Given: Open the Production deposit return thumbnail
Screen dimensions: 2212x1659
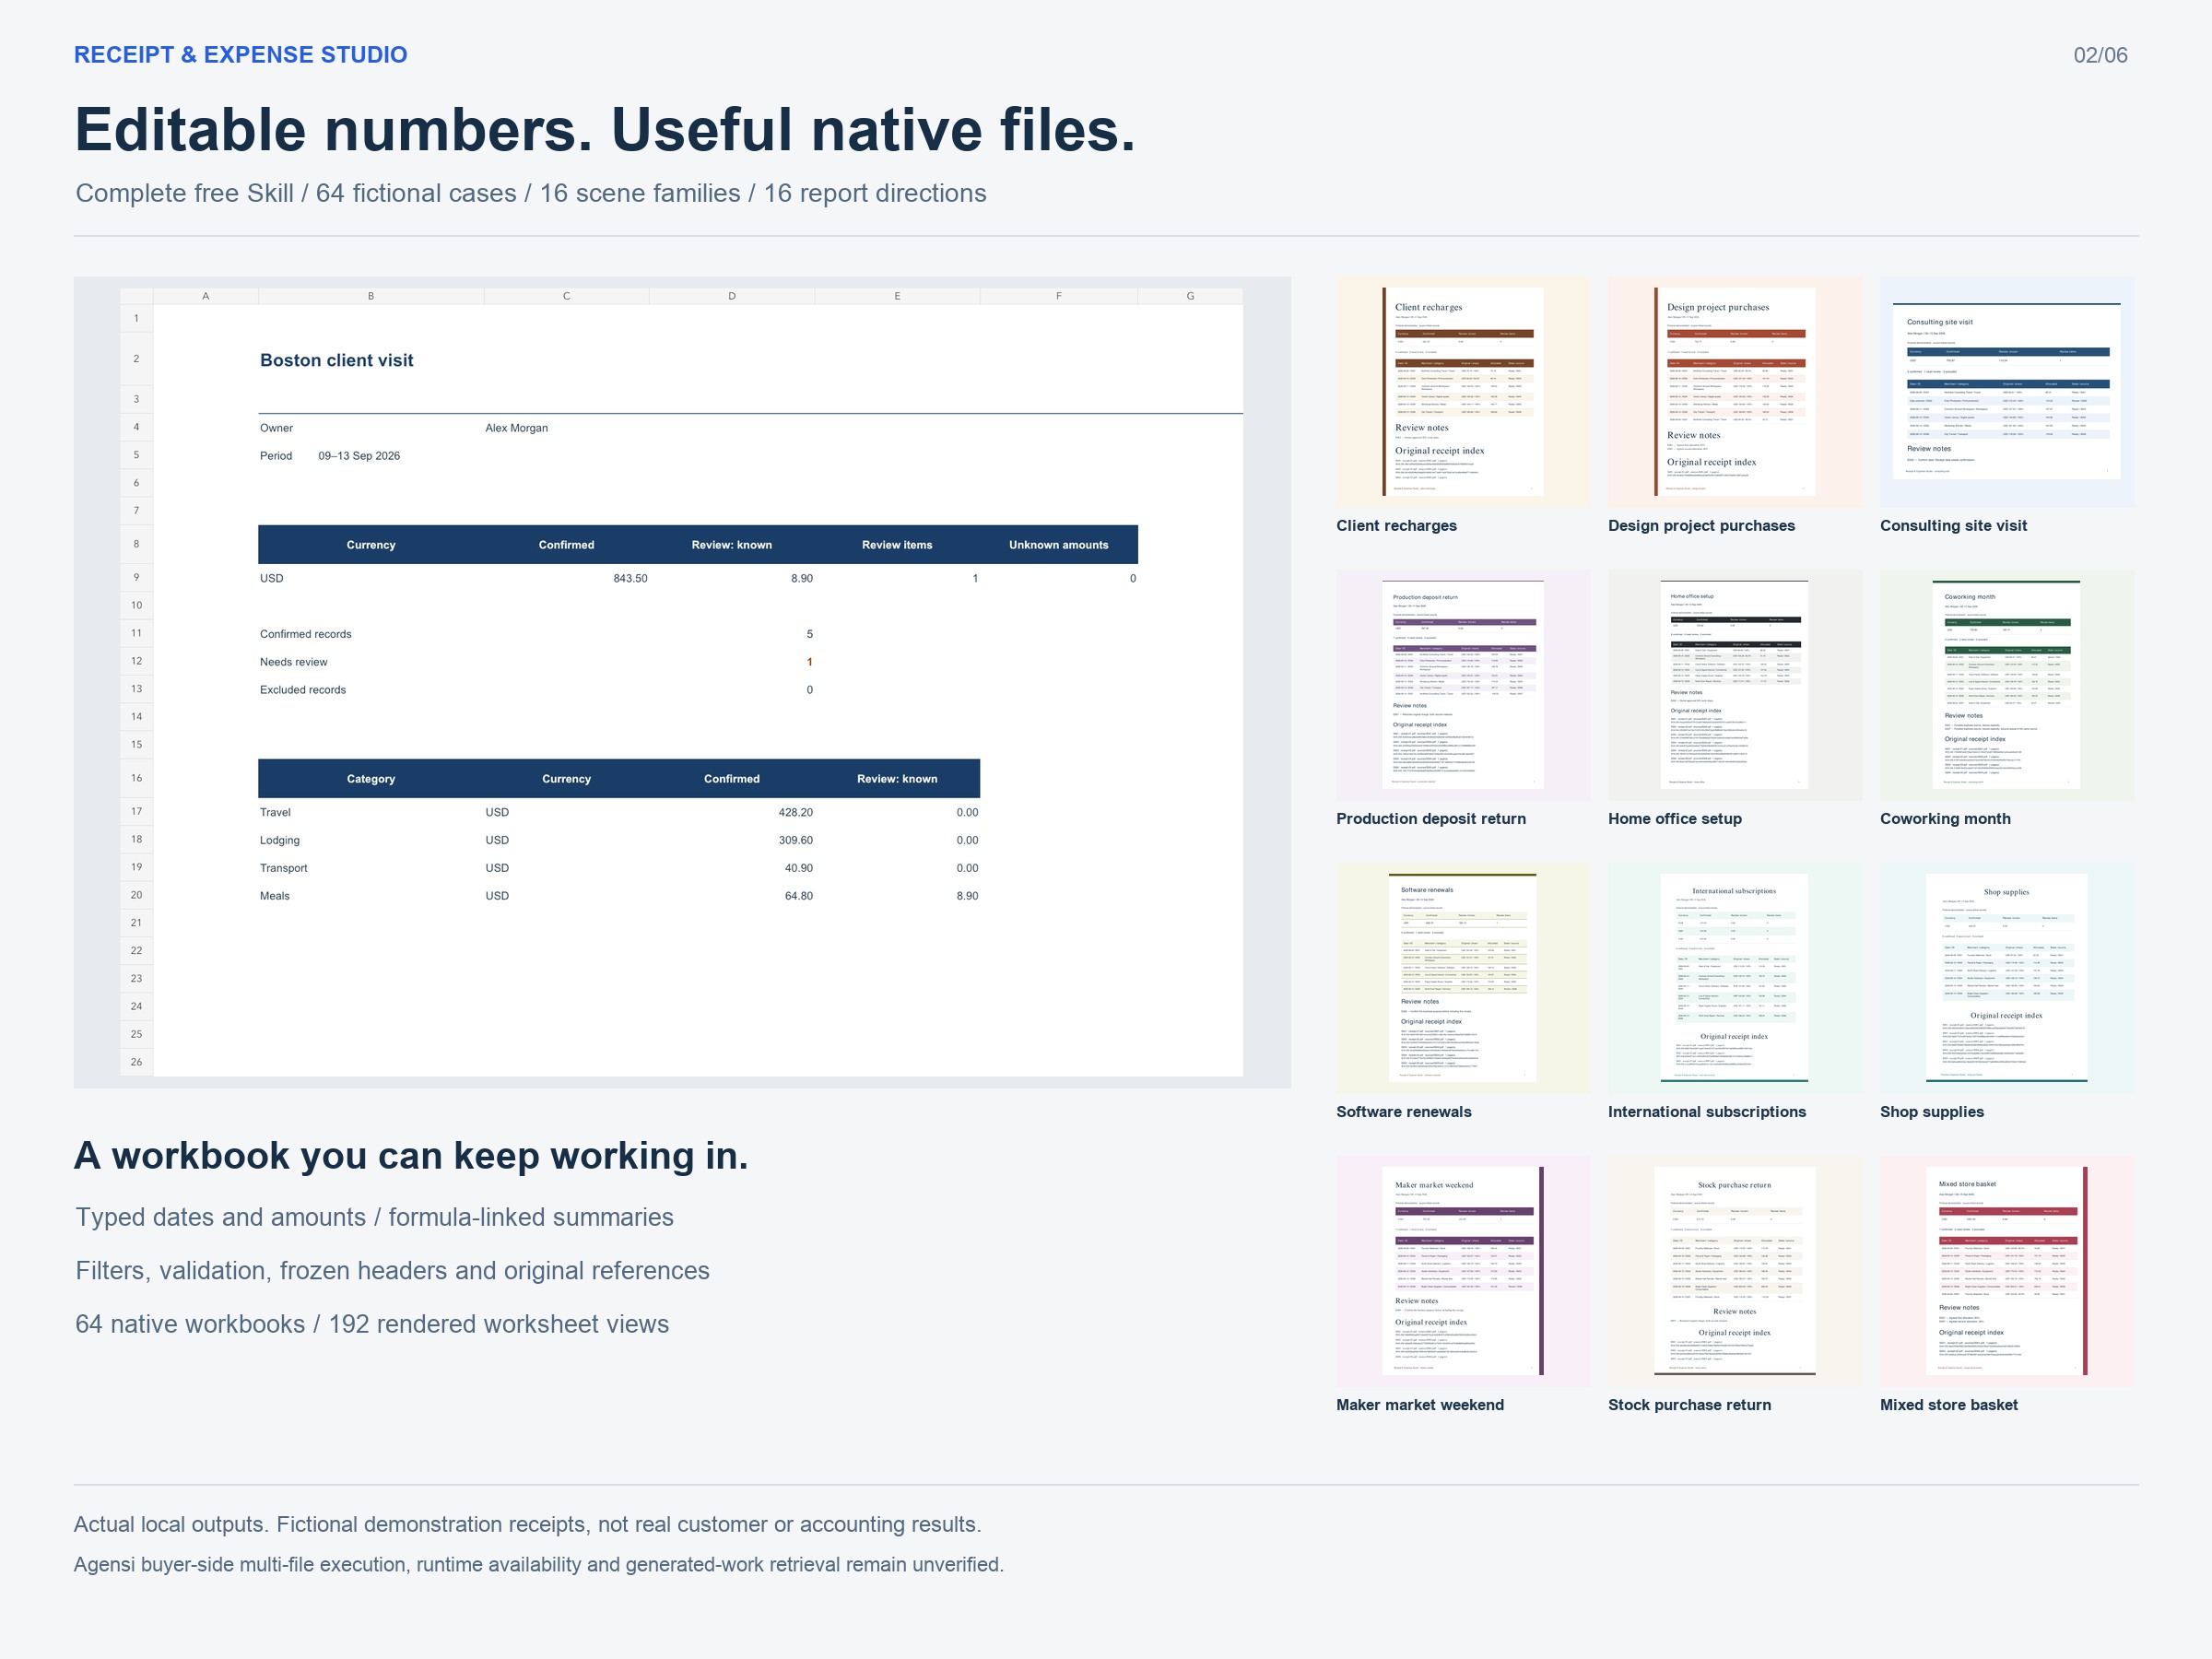Looking at the screenshot, I should 1463,685.
